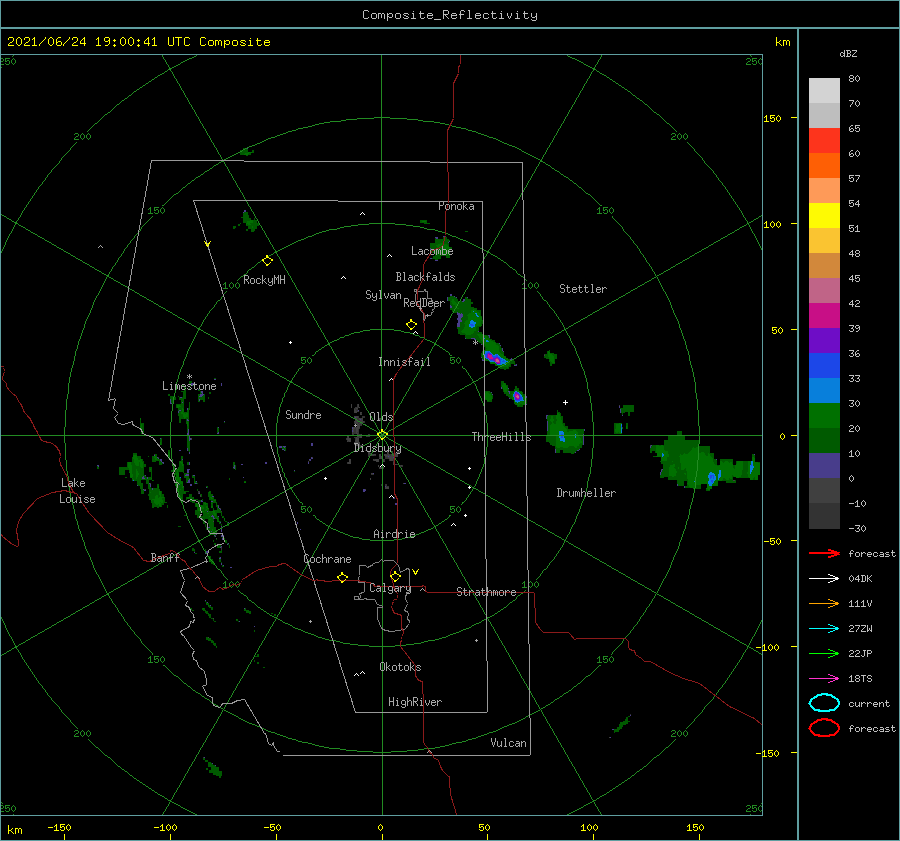The width and height of the screenshot is (900, 841).
Task: Click the yellow diamond marker inside Calgary
Action: pyautogui.click(x=395, y=576)
